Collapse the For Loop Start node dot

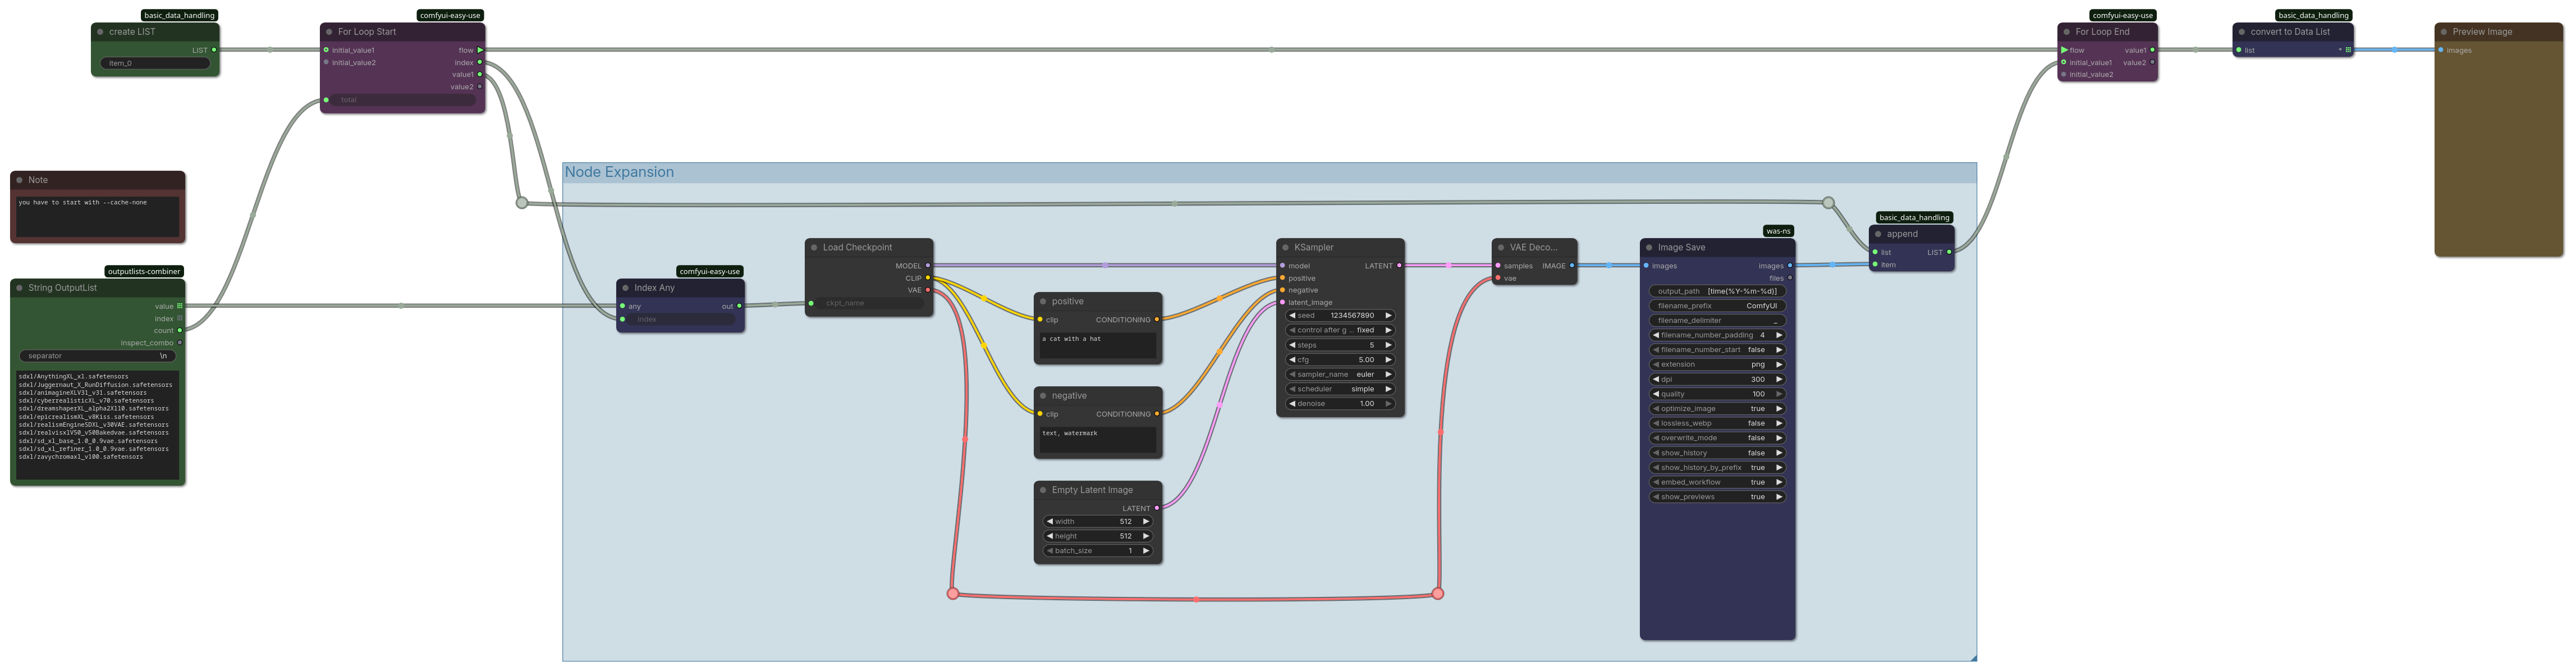[x=329, y=32]
